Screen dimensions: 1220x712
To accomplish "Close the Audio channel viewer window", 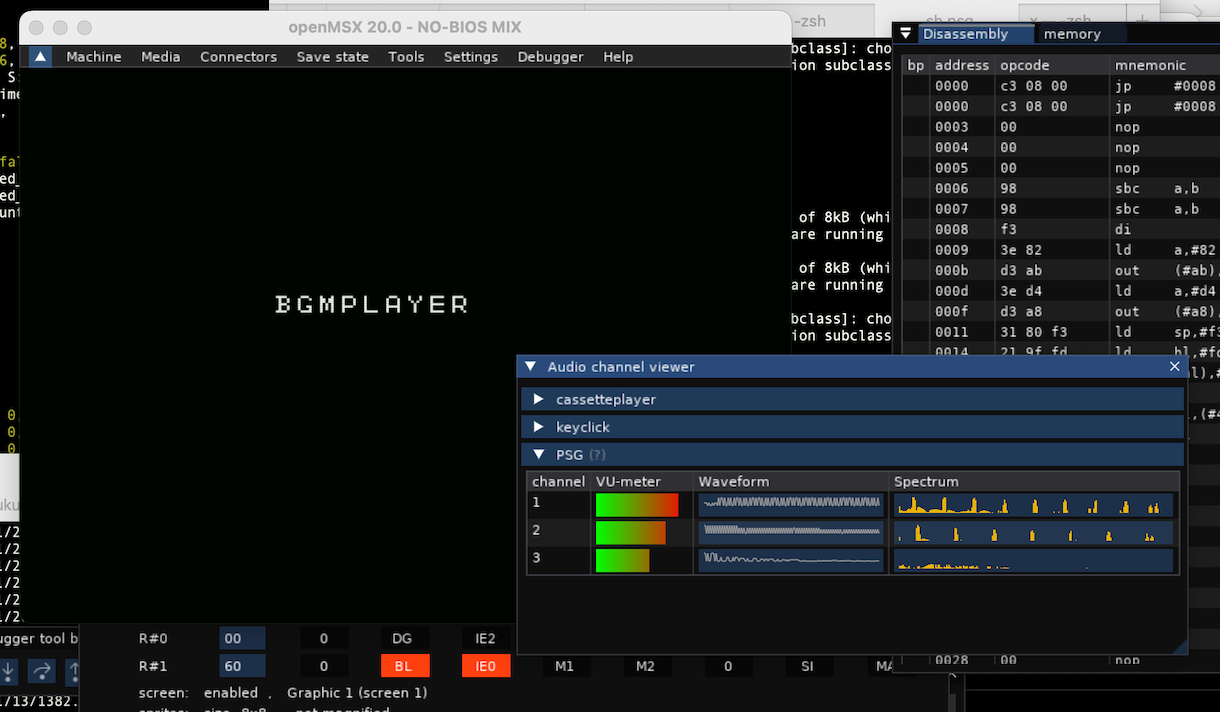I will (1175, 367).
